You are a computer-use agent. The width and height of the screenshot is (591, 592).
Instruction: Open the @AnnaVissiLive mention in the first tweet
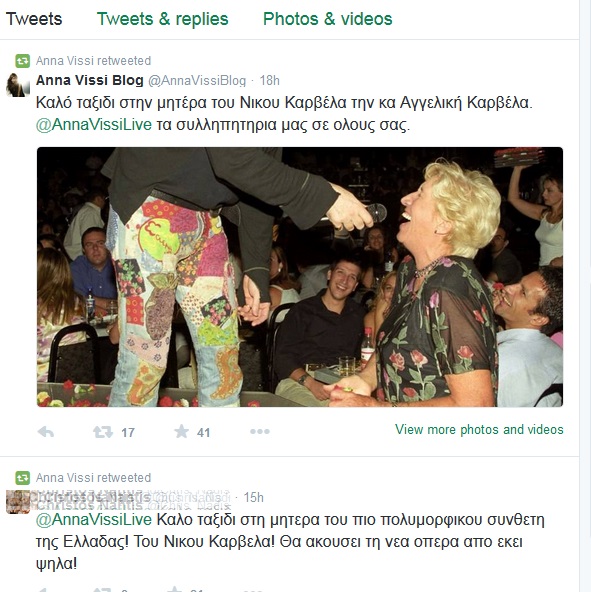click(x=94, y=125)
